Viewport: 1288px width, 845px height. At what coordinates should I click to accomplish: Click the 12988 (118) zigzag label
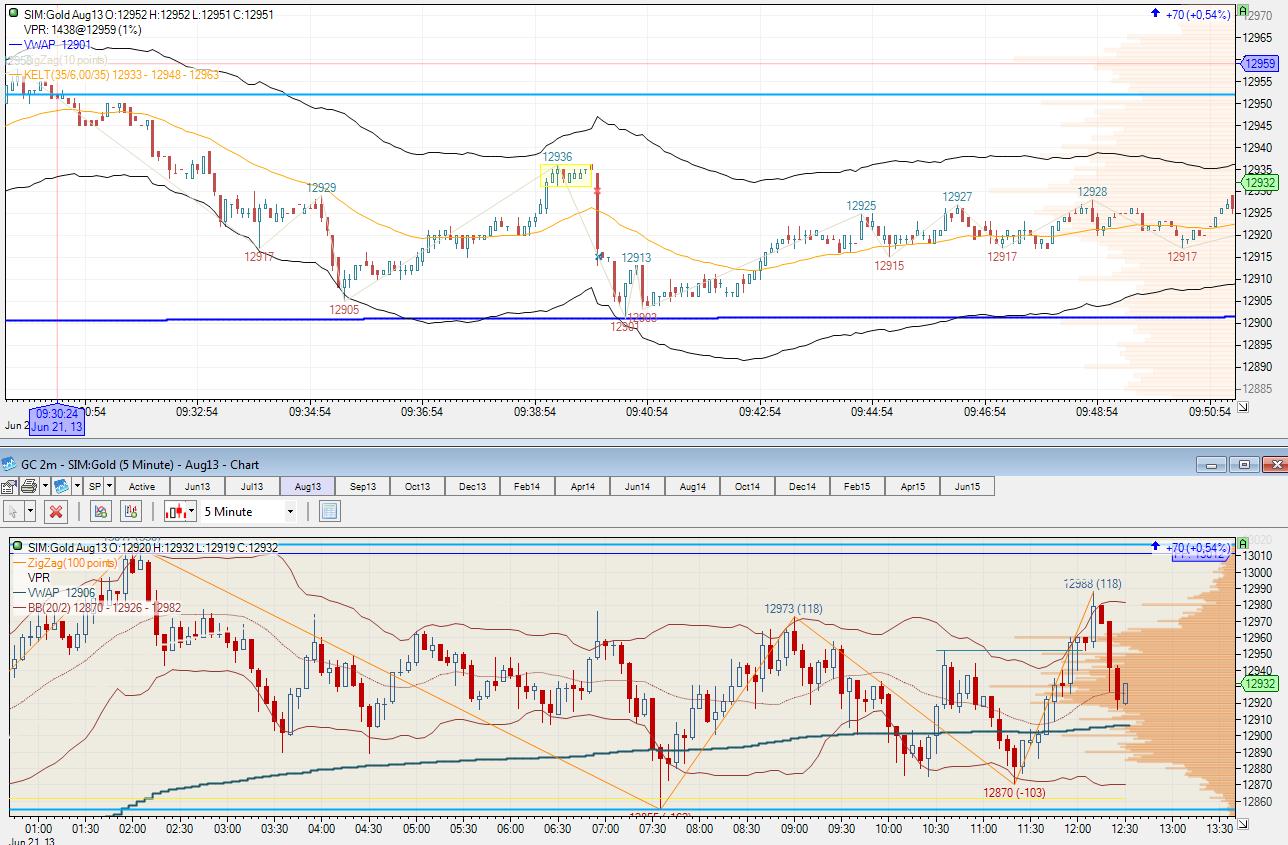1093,584
